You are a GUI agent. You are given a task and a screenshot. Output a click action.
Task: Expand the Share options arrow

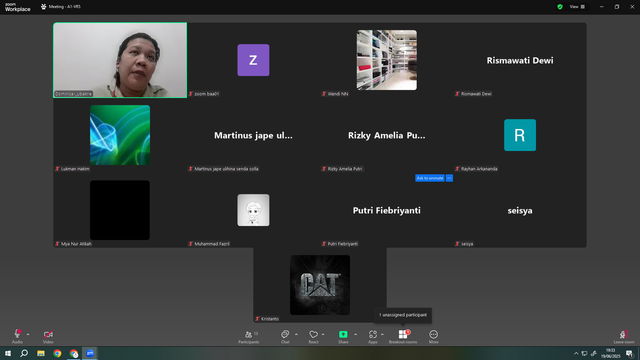[x=356, y=334]
